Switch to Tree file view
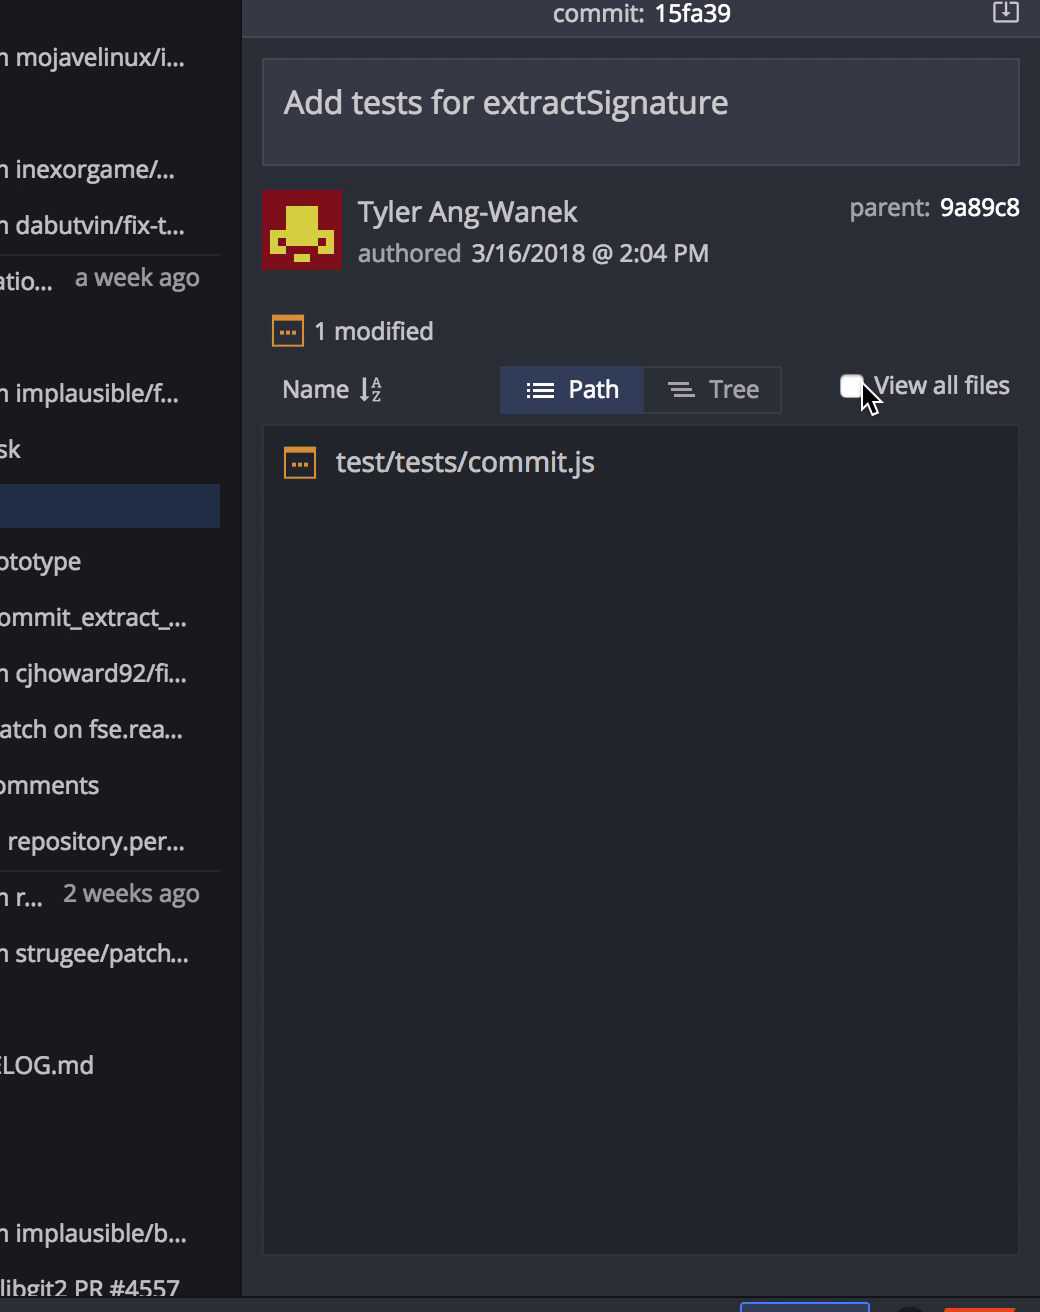 pyautogui.click(x=712, y=389)
